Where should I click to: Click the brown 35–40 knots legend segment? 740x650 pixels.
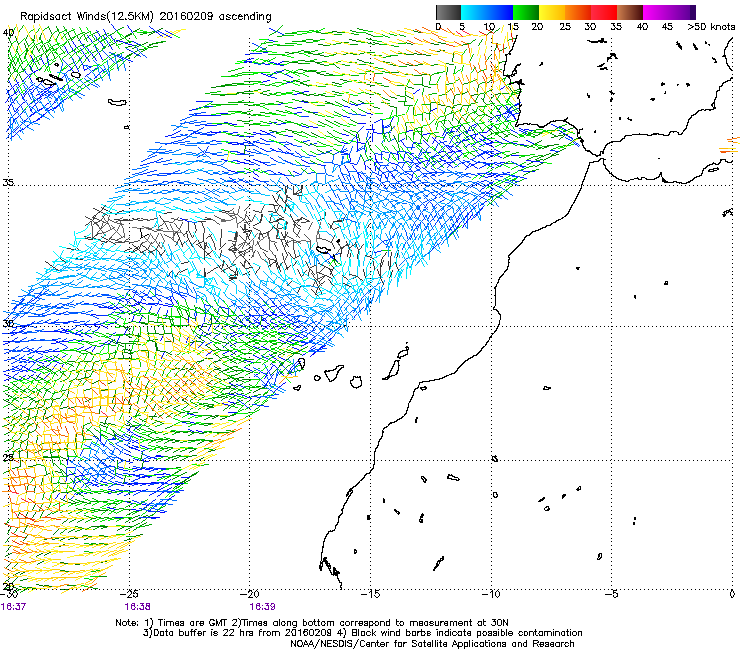tap(630, 12)
